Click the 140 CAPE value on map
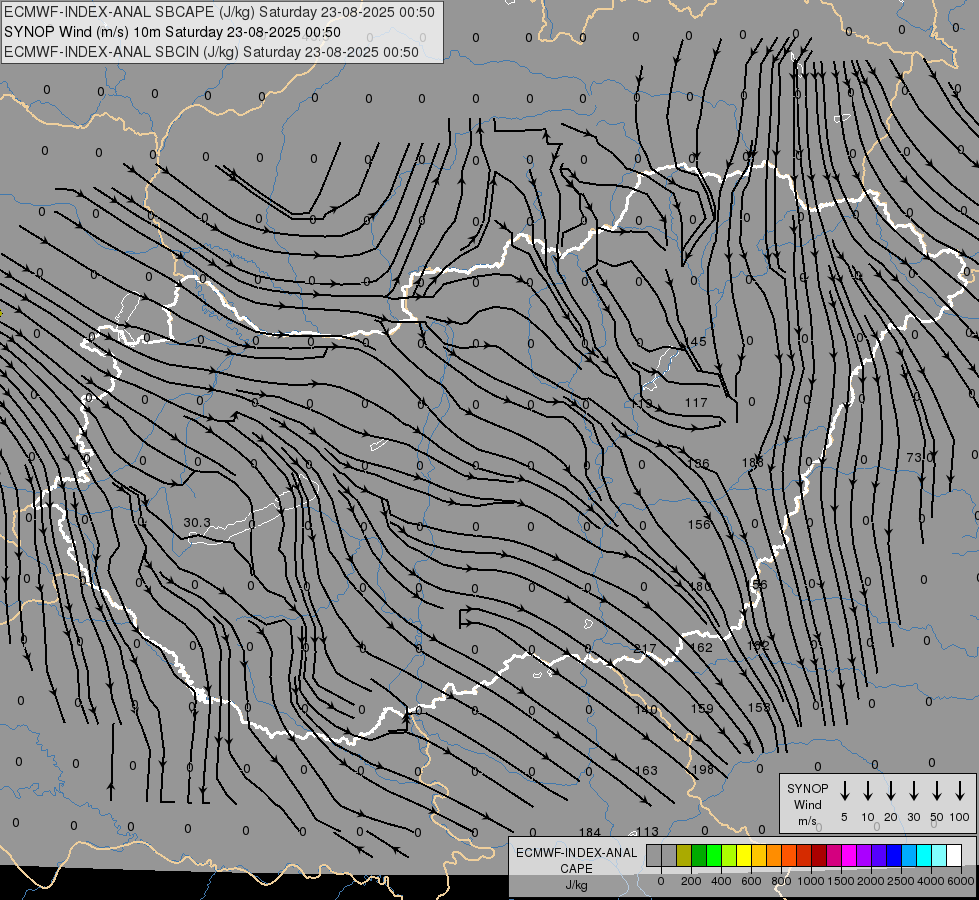The height and width of the screenshot is (900, 979). pos(646,710)
